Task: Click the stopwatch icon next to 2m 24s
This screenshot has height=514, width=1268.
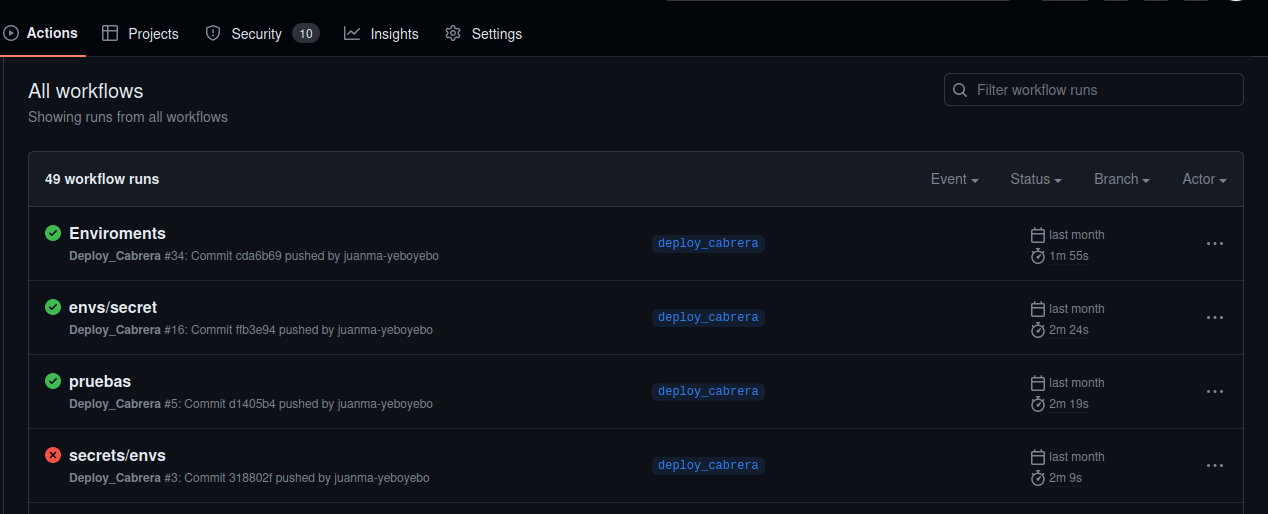Action: tap(1038, 330)
